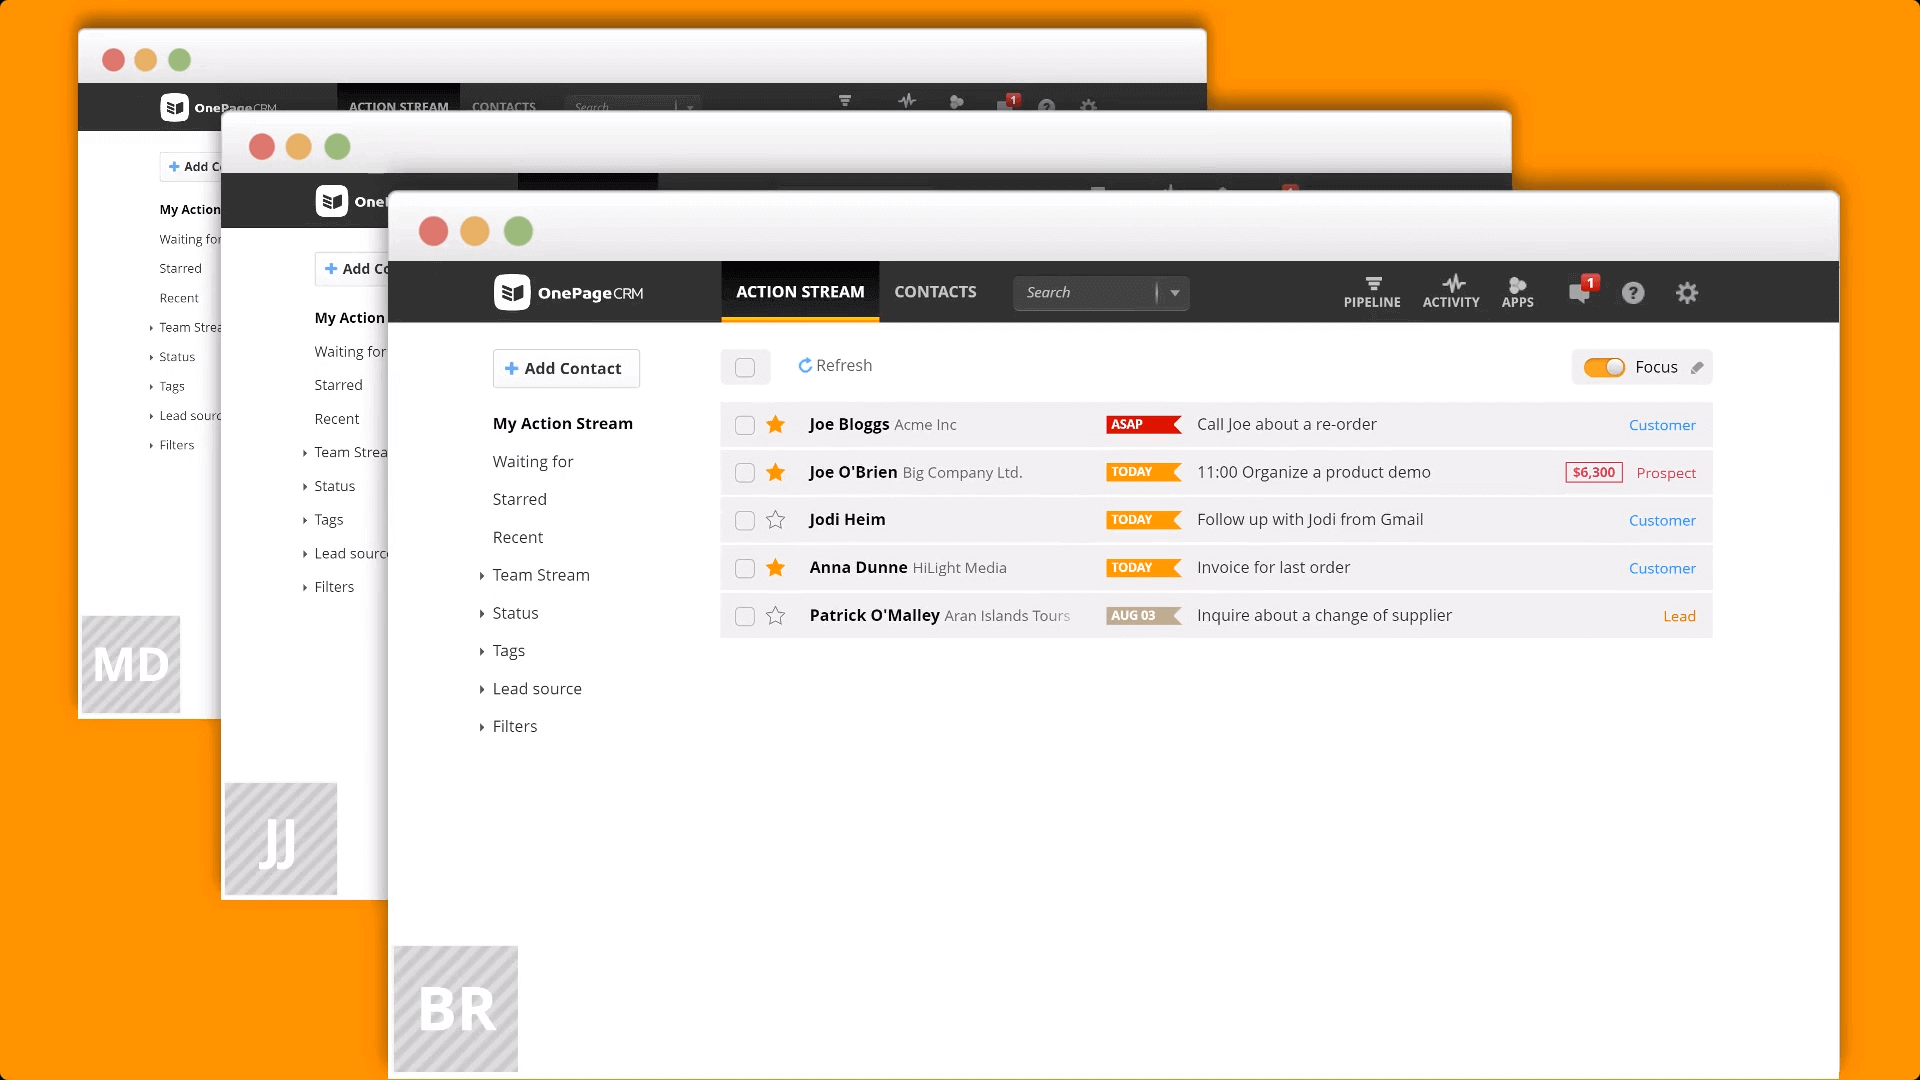Check the Jodi Heim row checkbox
1920x1080 pixels.
pyautogui.click(x=745, y=521)
